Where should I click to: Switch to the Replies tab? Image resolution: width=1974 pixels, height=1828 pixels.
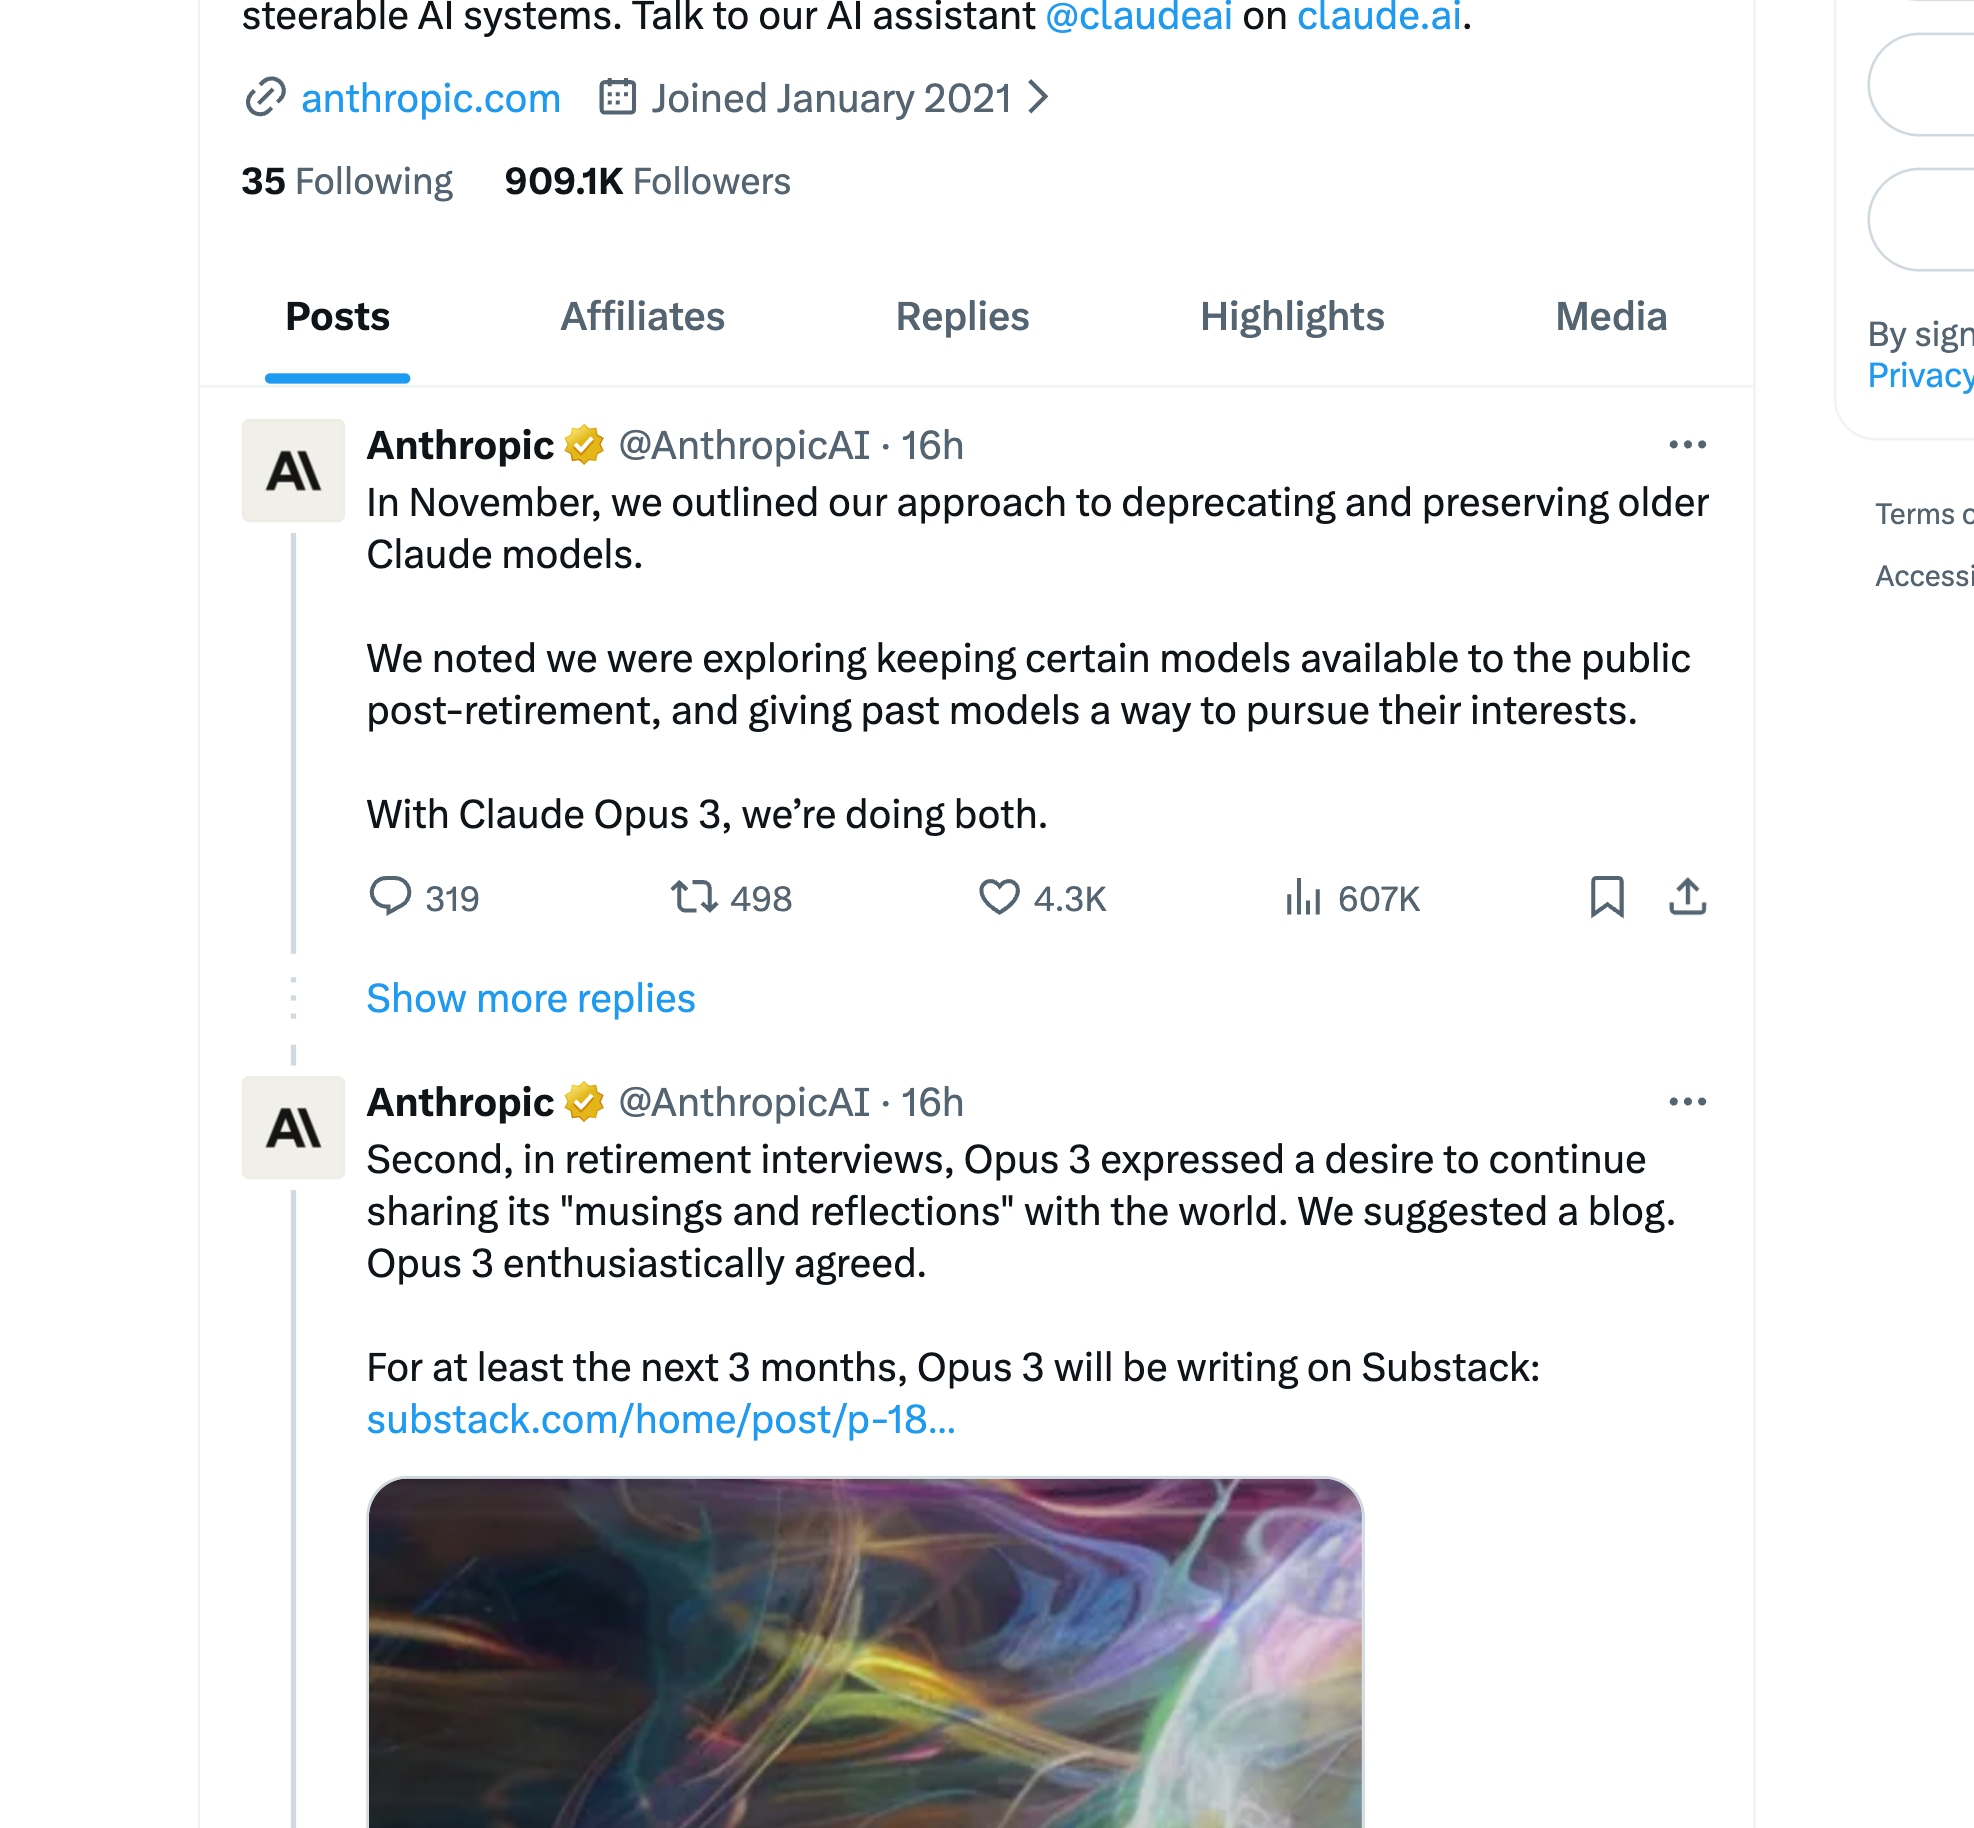(962, 317)
